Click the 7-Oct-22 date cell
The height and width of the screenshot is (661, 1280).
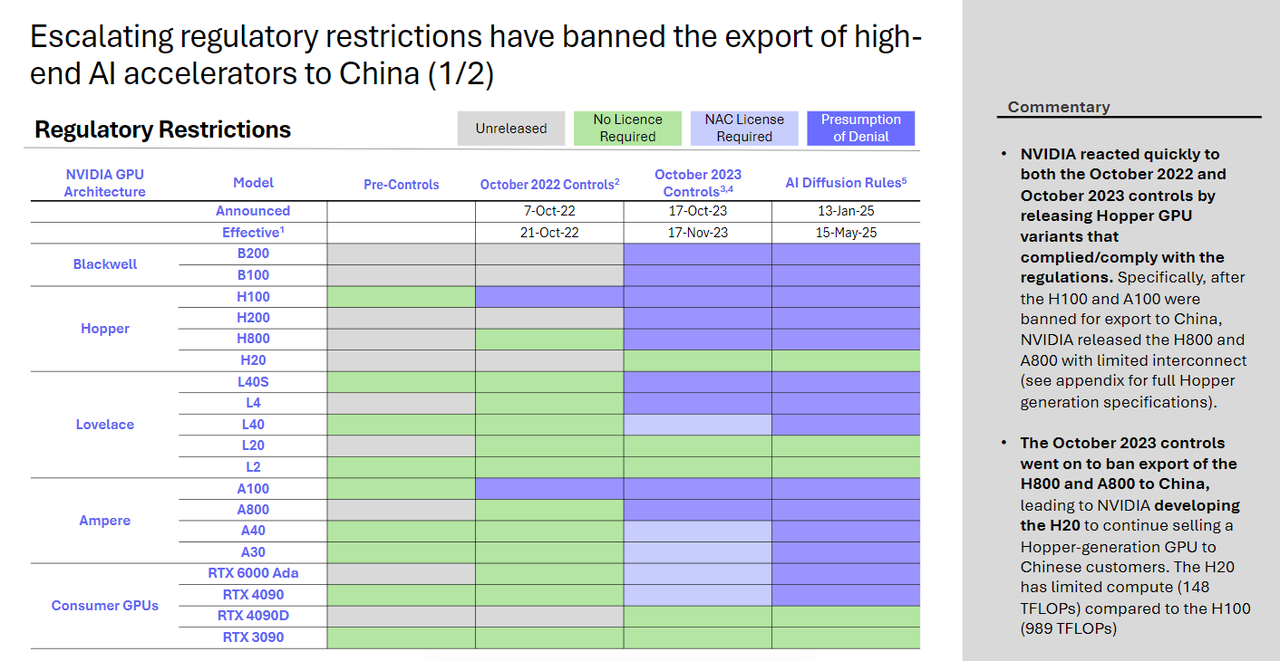click(549, 211)
